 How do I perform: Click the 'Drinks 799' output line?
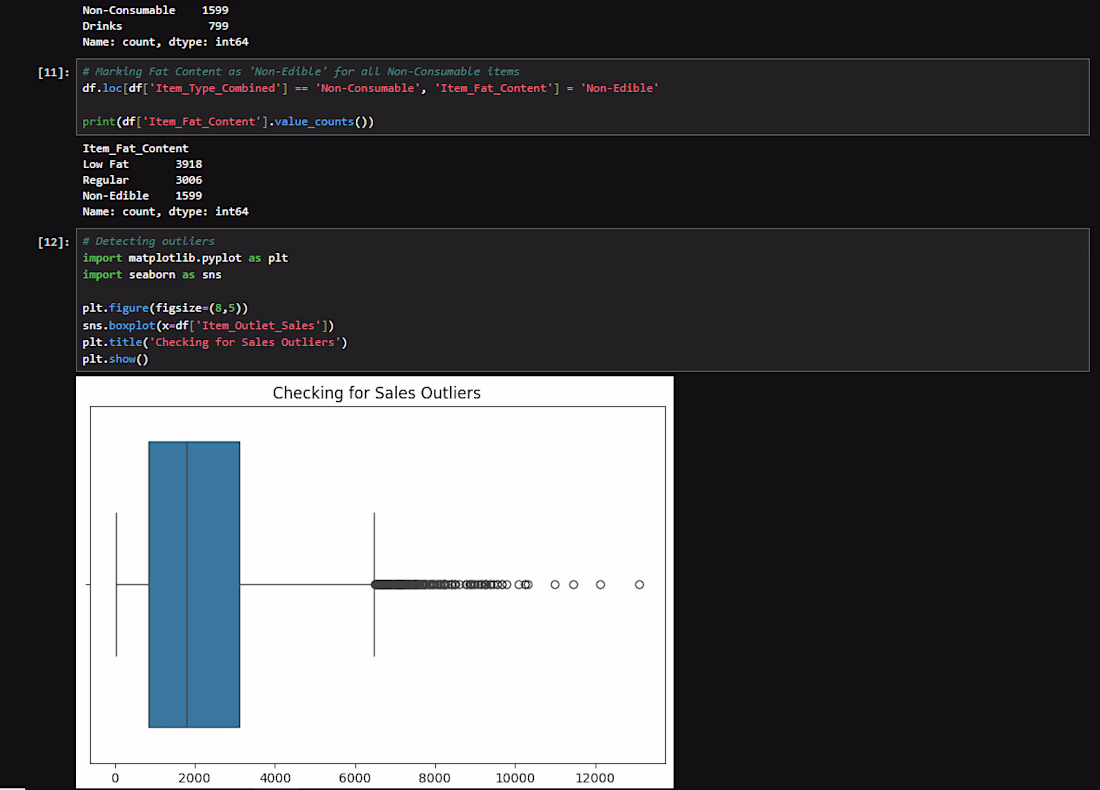point(155,26)
